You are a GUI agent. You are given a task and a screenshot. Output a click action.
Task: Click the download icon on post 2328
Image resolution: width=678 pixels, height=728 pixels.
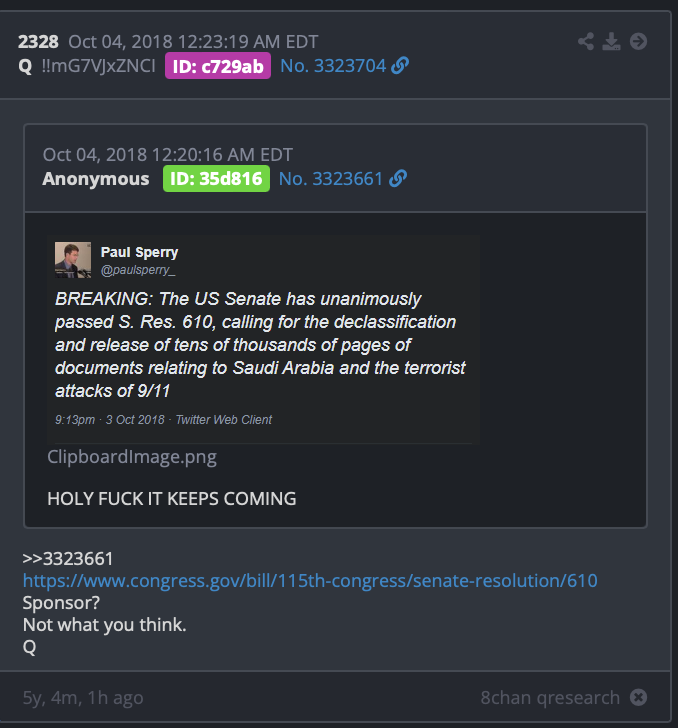(x=611, y=41)
